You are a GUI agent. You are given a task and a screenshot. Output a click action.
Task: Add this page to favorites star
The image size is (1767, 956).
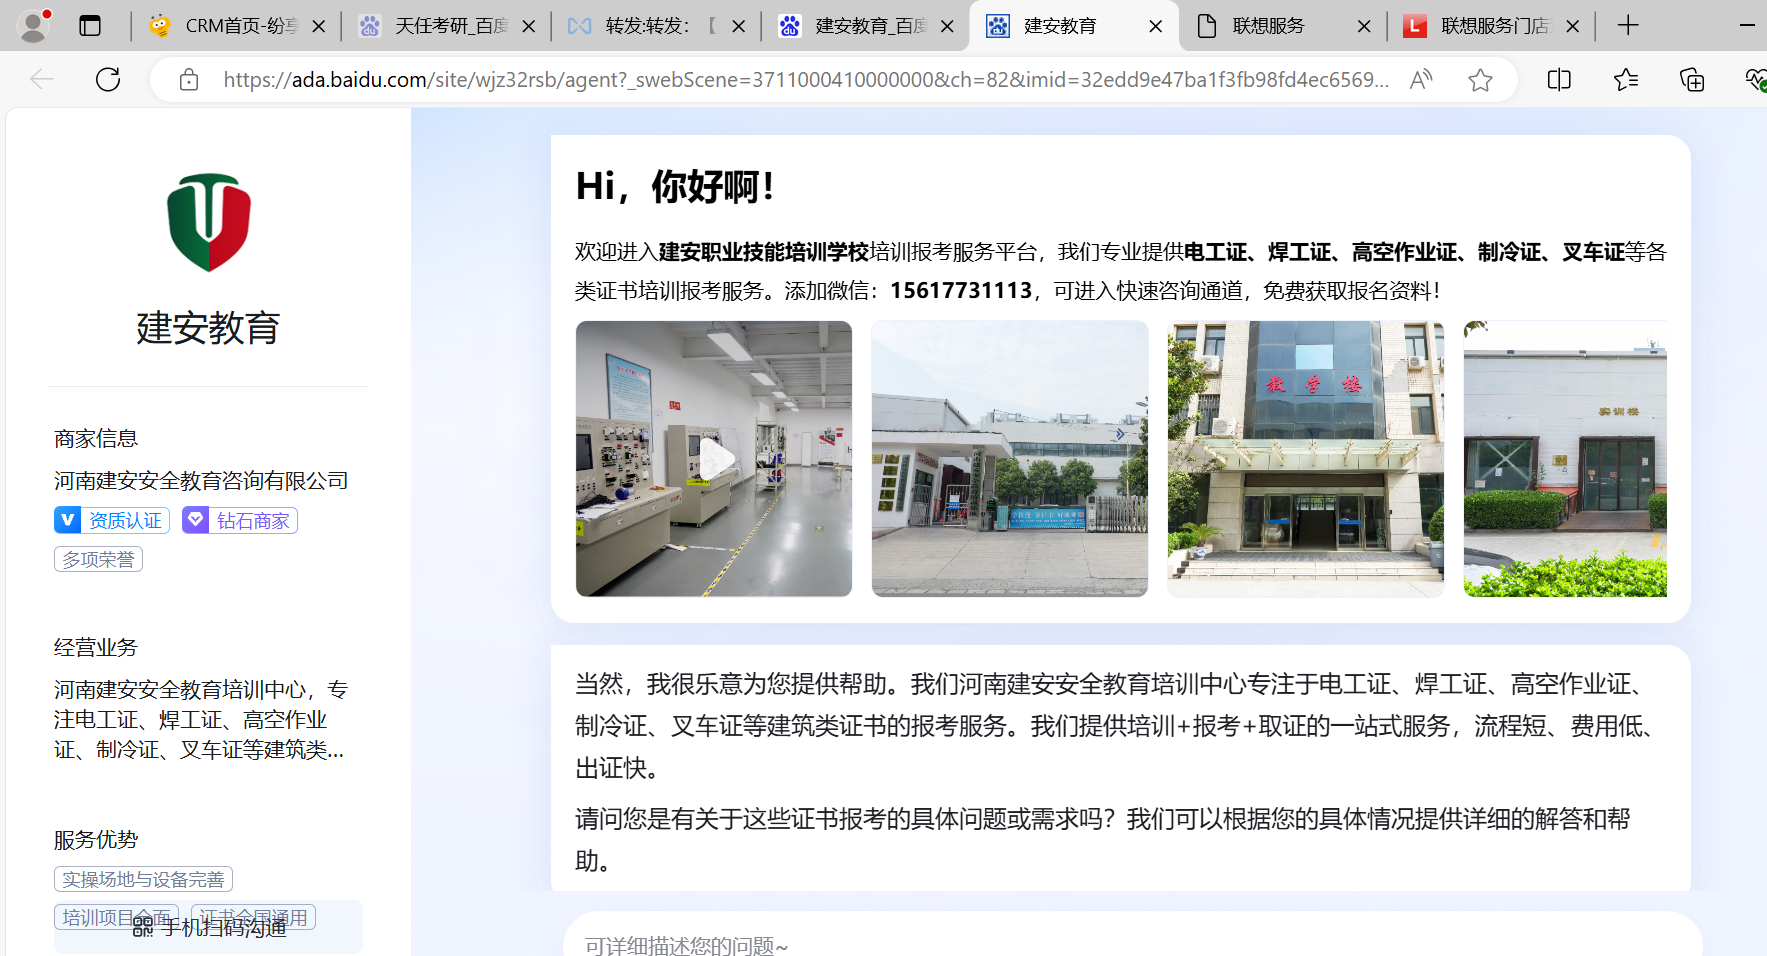pyautogui.click(x=1481, y=80)
